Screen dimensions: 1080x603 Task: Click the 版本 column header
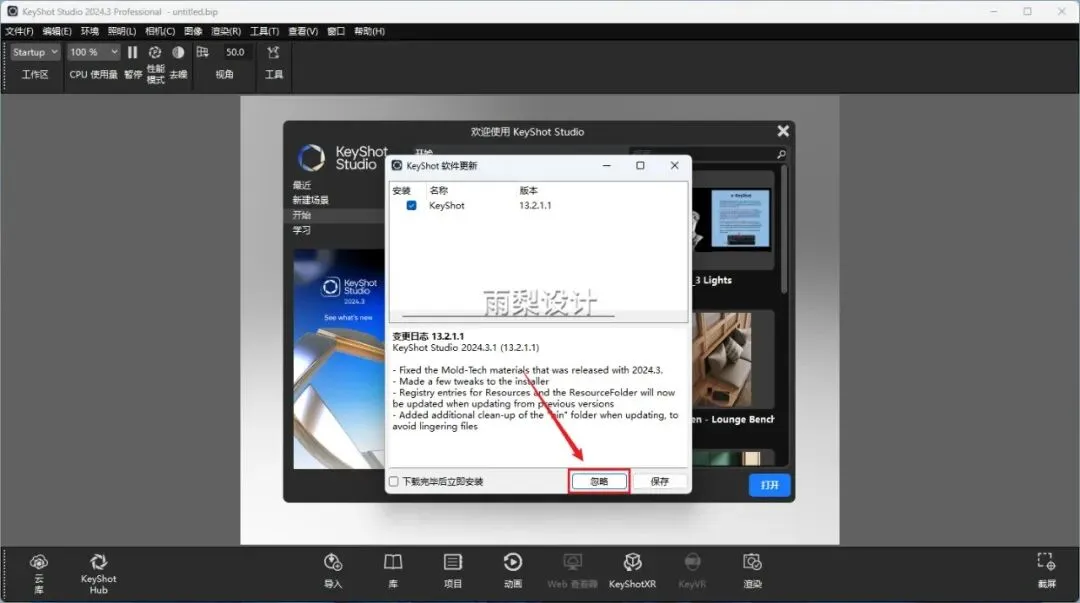pyautogui.click(x=528, y=190)
